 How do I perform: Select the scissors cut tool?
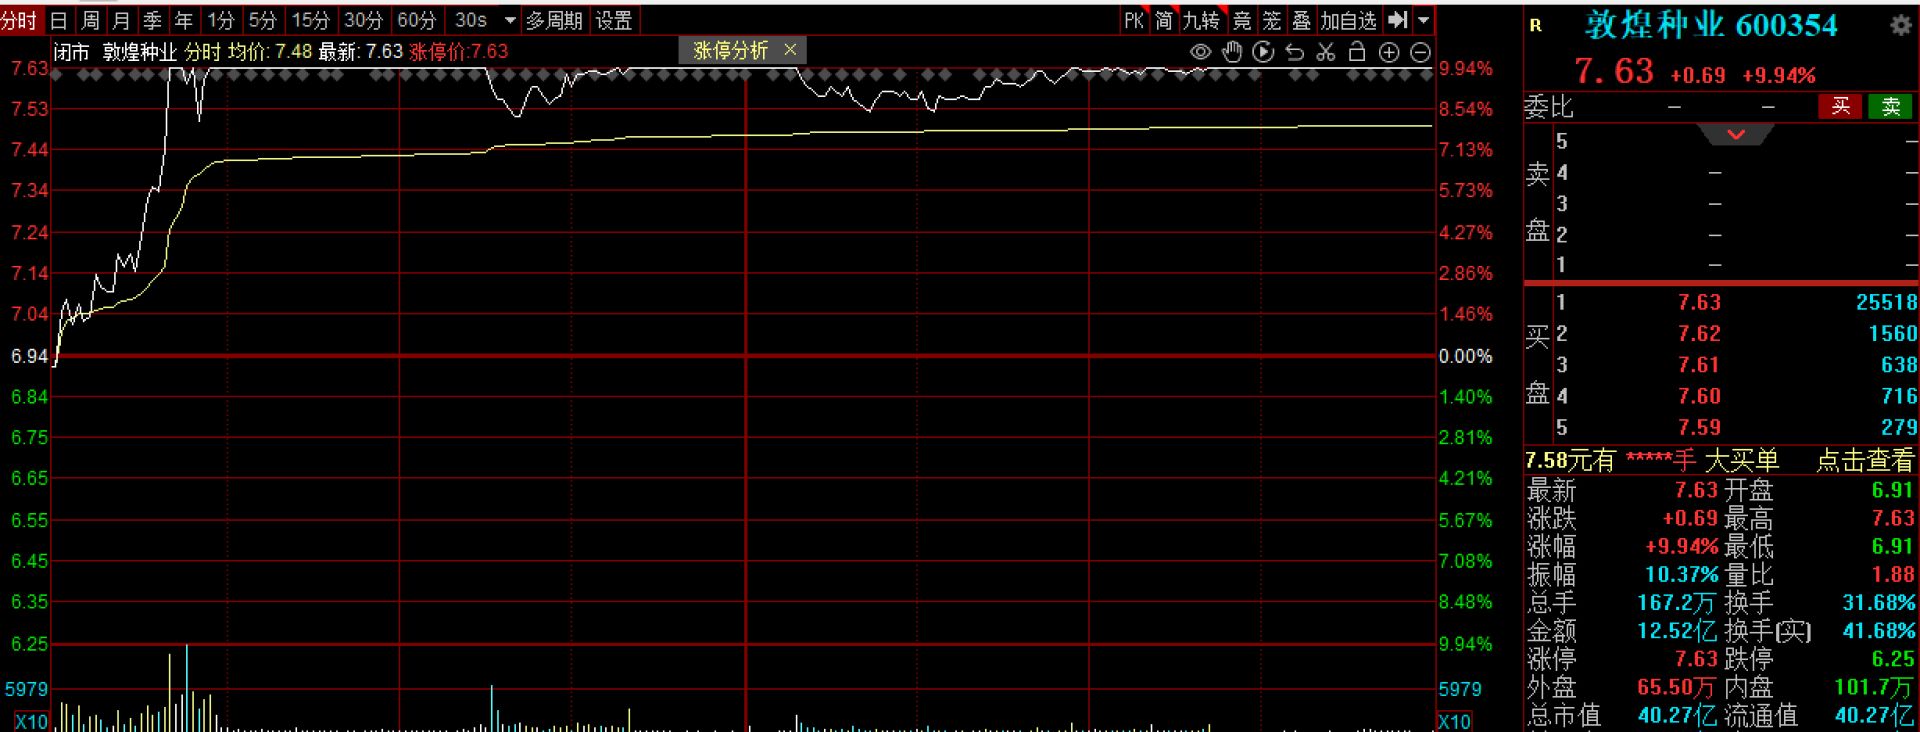pos(1326,52)
